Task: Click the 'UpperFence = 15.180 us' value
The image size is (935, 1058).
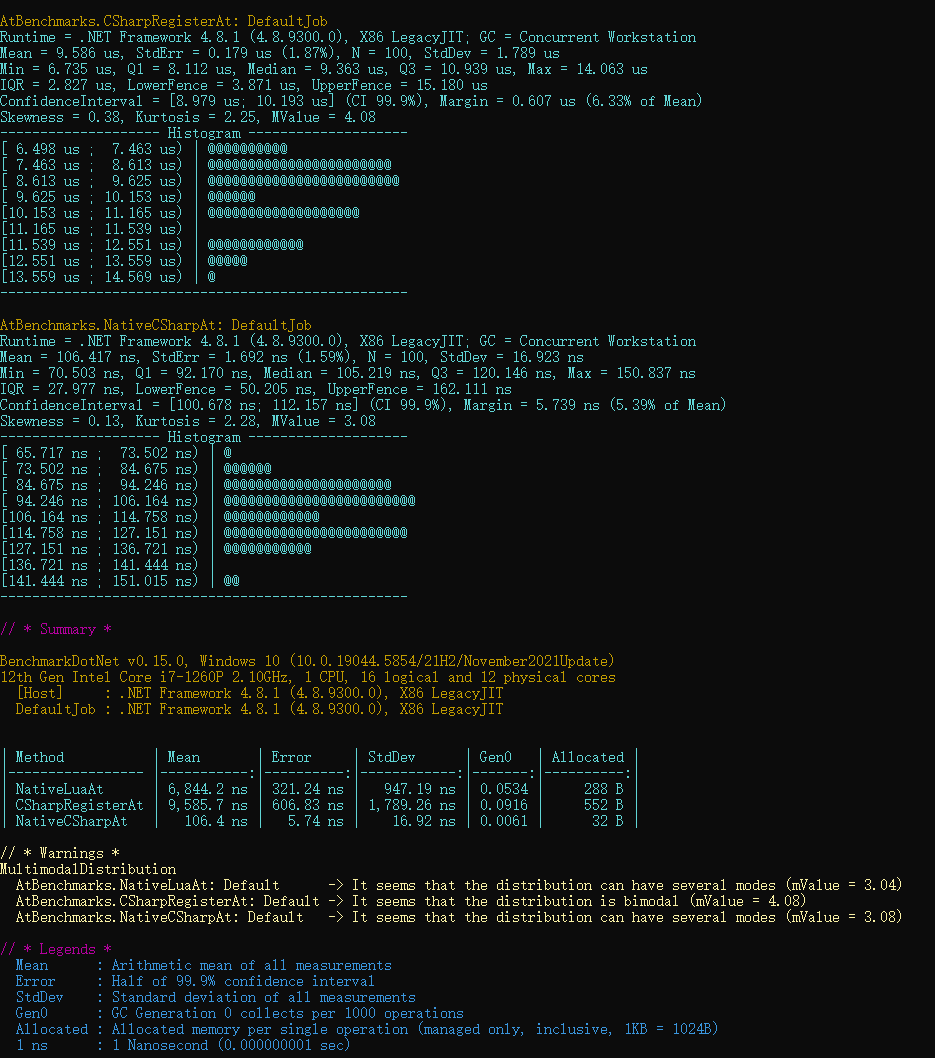Action: click(399, 86)
